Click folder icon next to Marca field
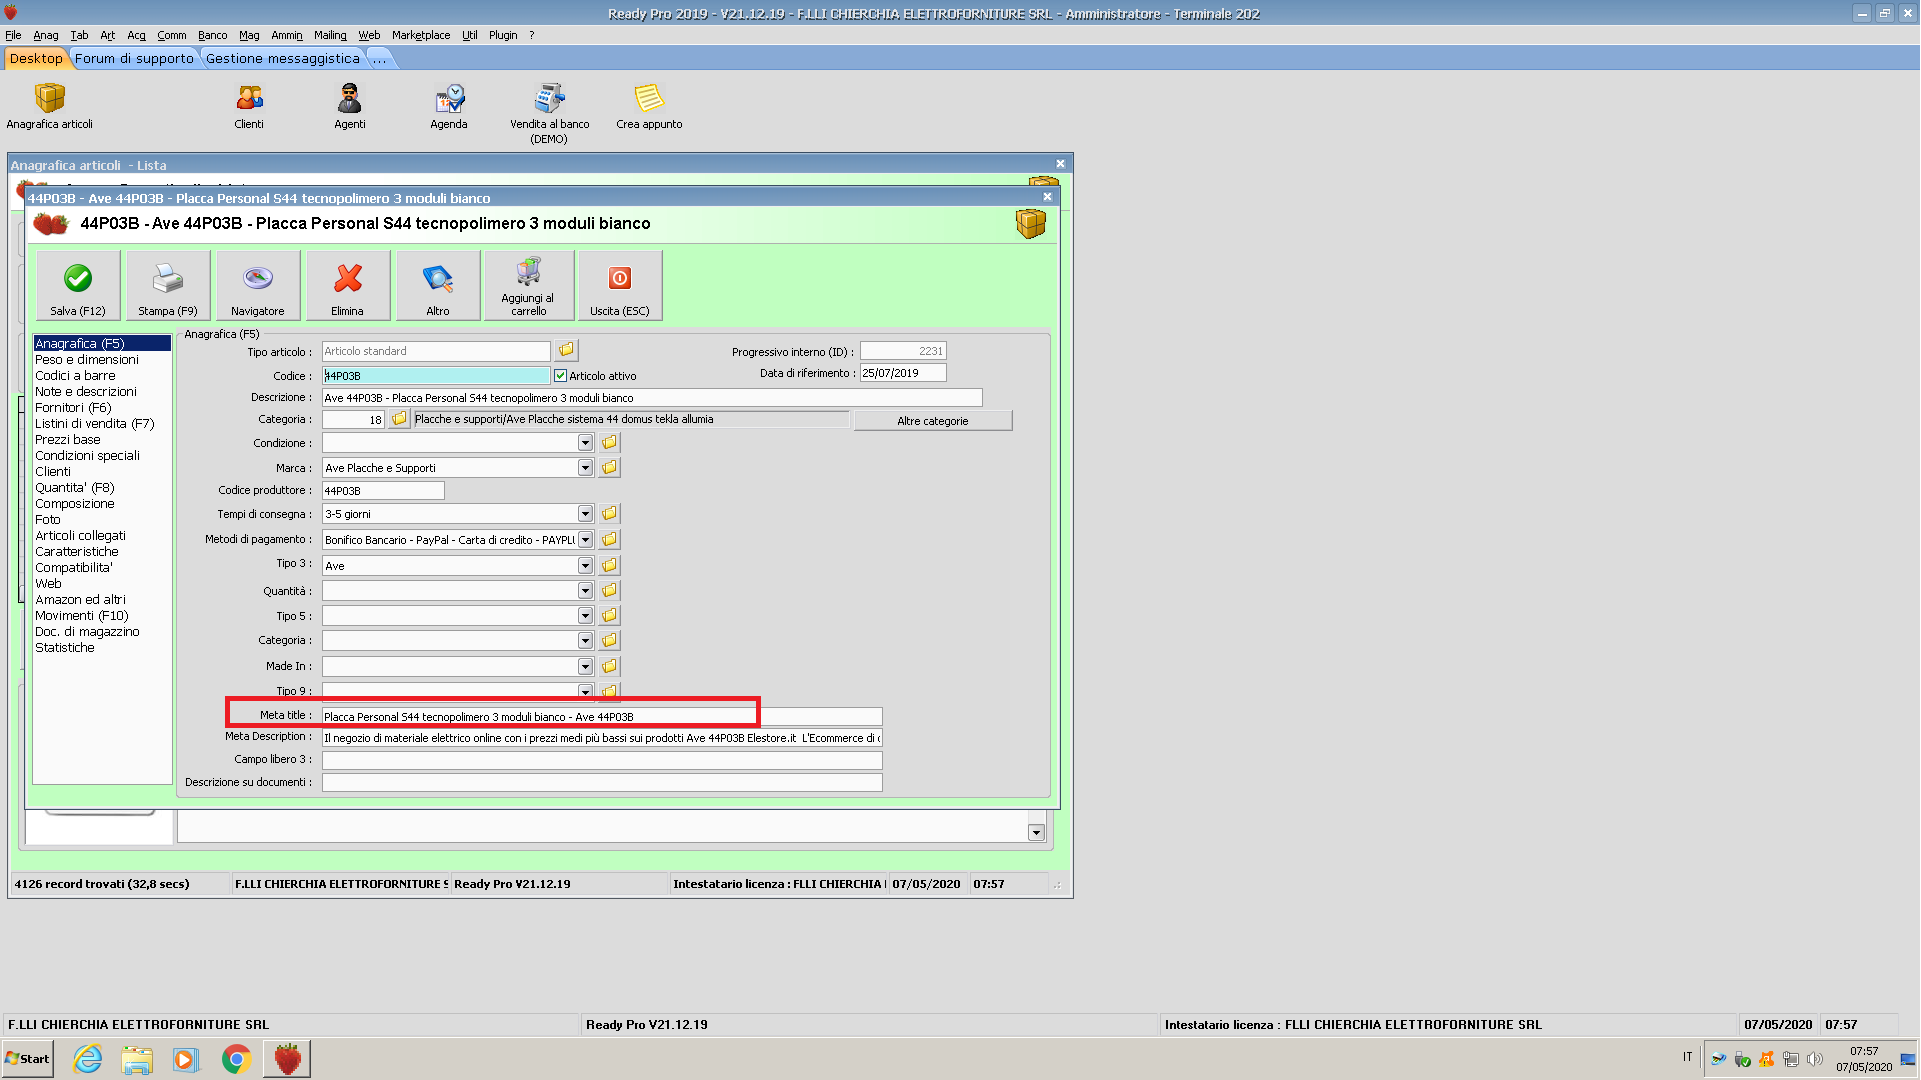Screen dimensions: 1921x1080 pyautogui.click(x=609, y=468)
